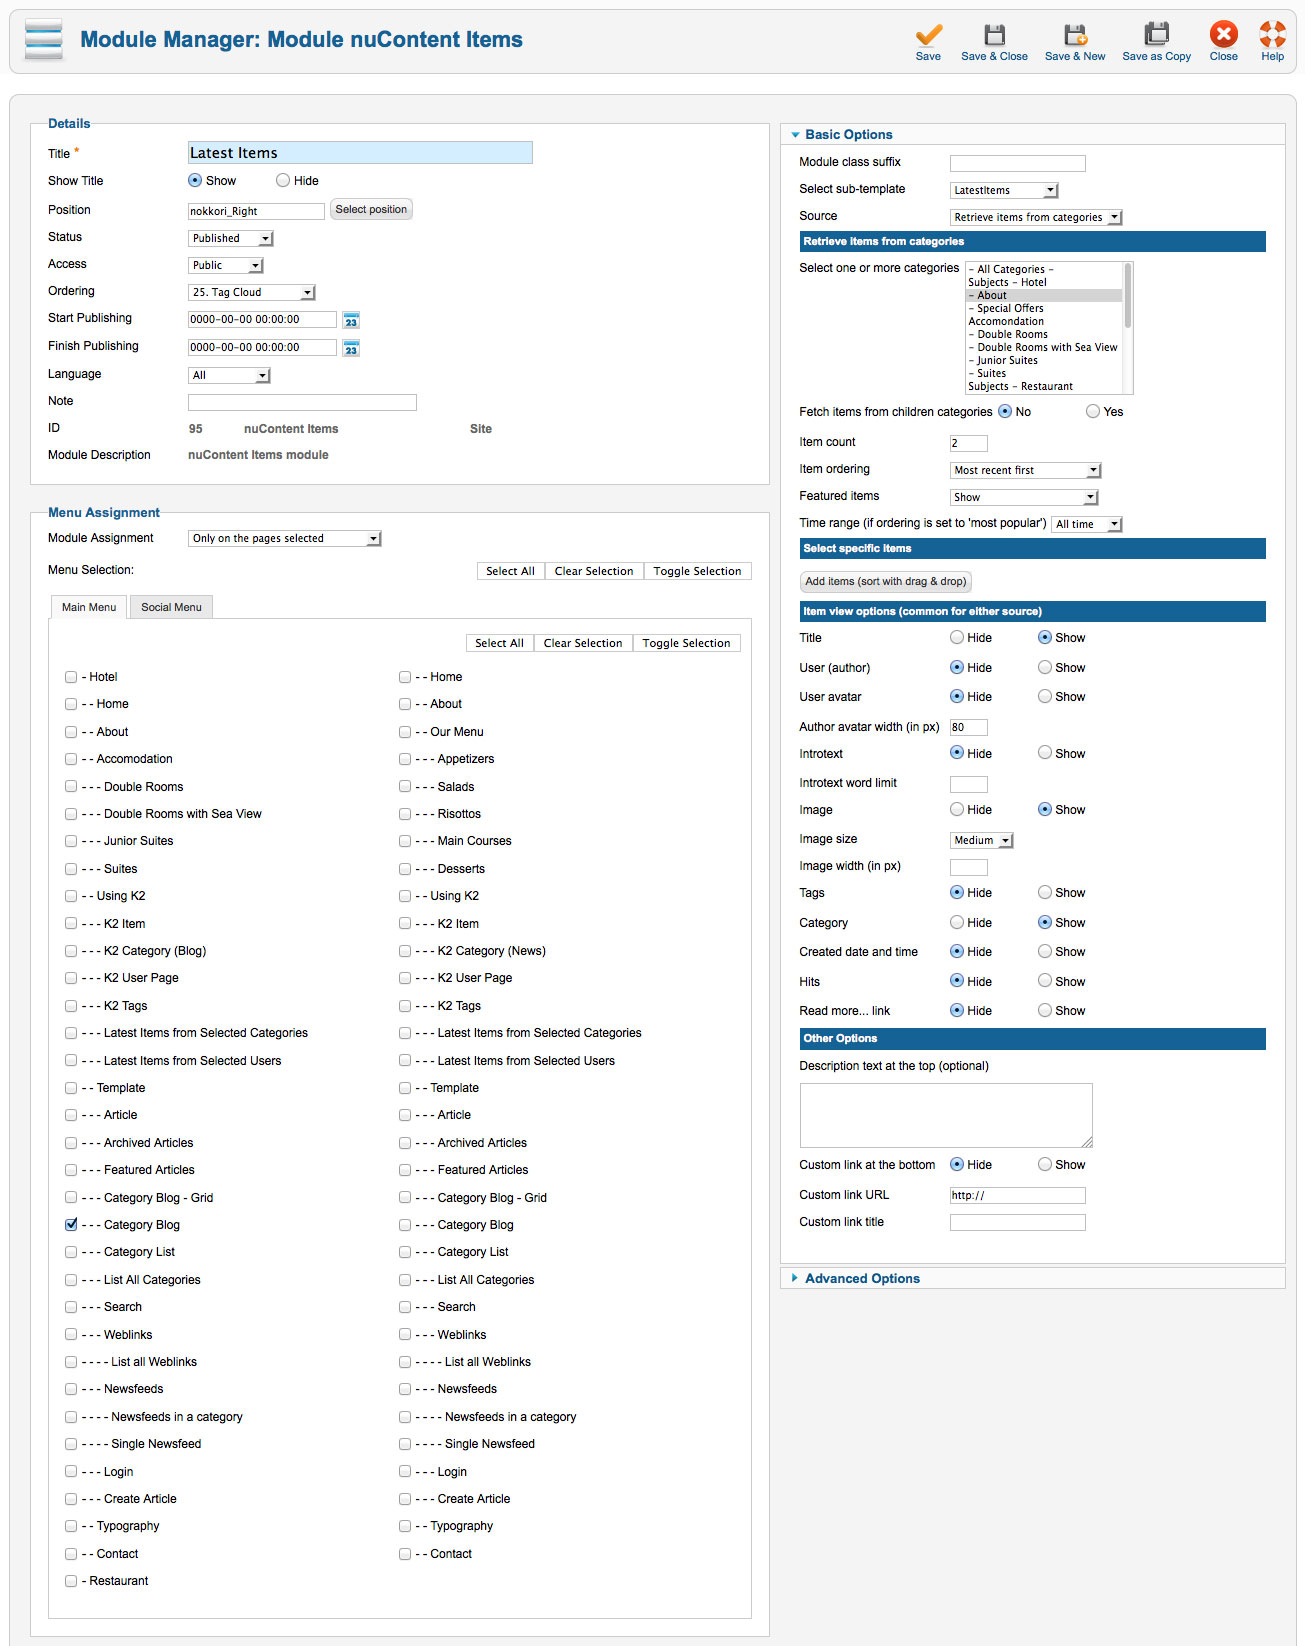
Task: Set Image option to Hide
Action: pos(957,810)
